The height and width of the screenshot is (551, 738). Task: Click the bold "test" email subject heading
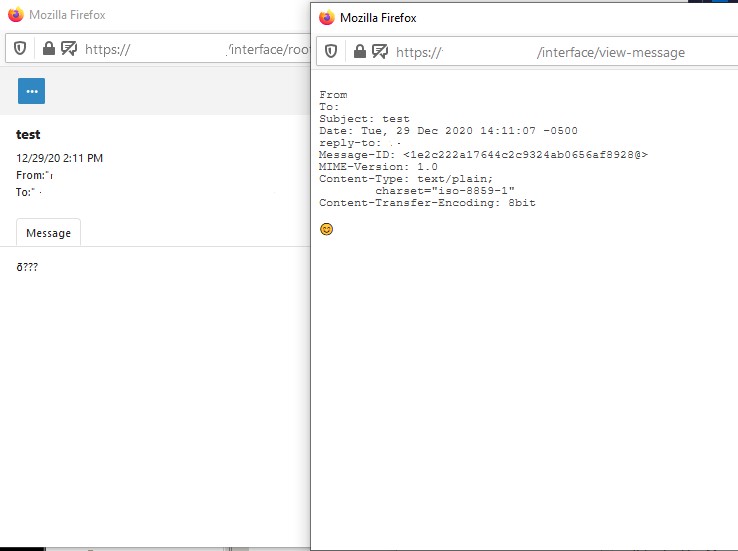coord(29,135)
